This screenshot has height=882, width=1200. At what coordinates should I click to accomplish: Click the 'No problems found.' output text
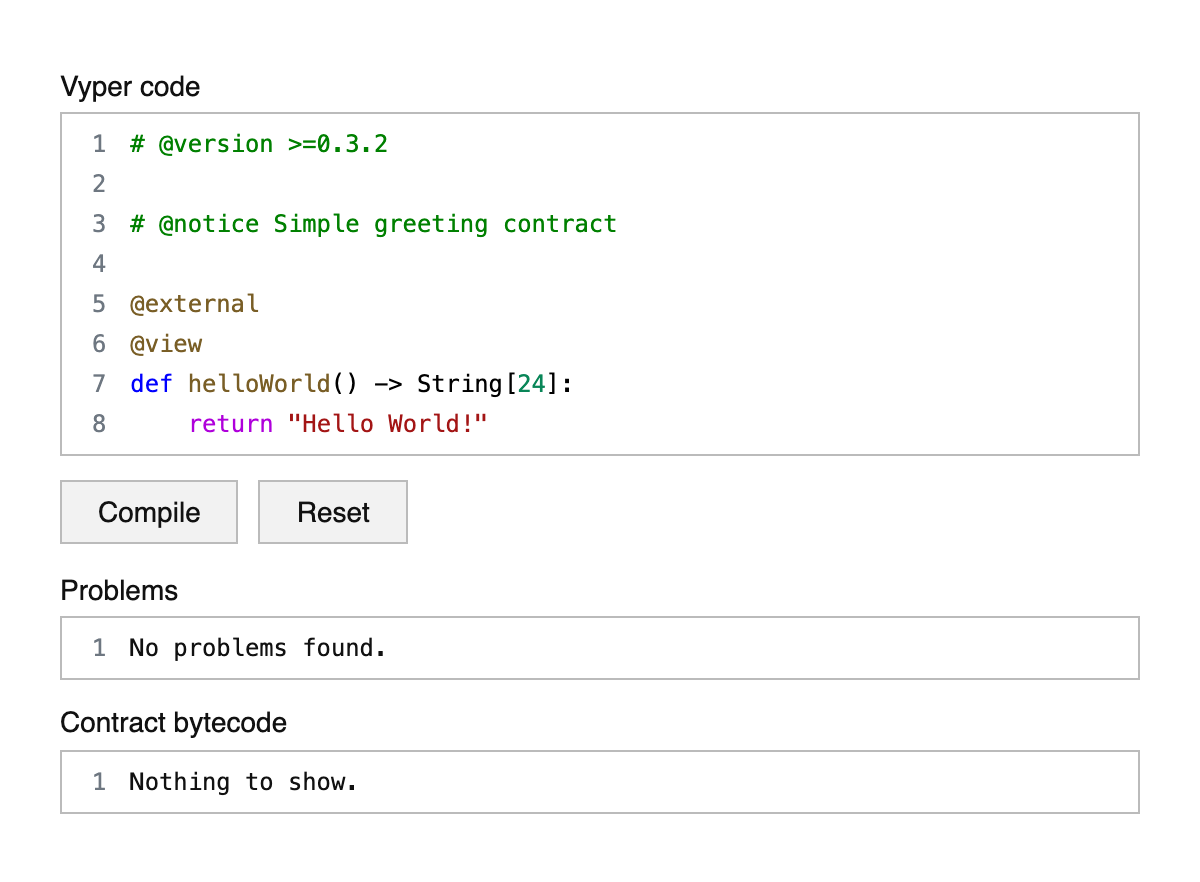click(x=257, y=648)
